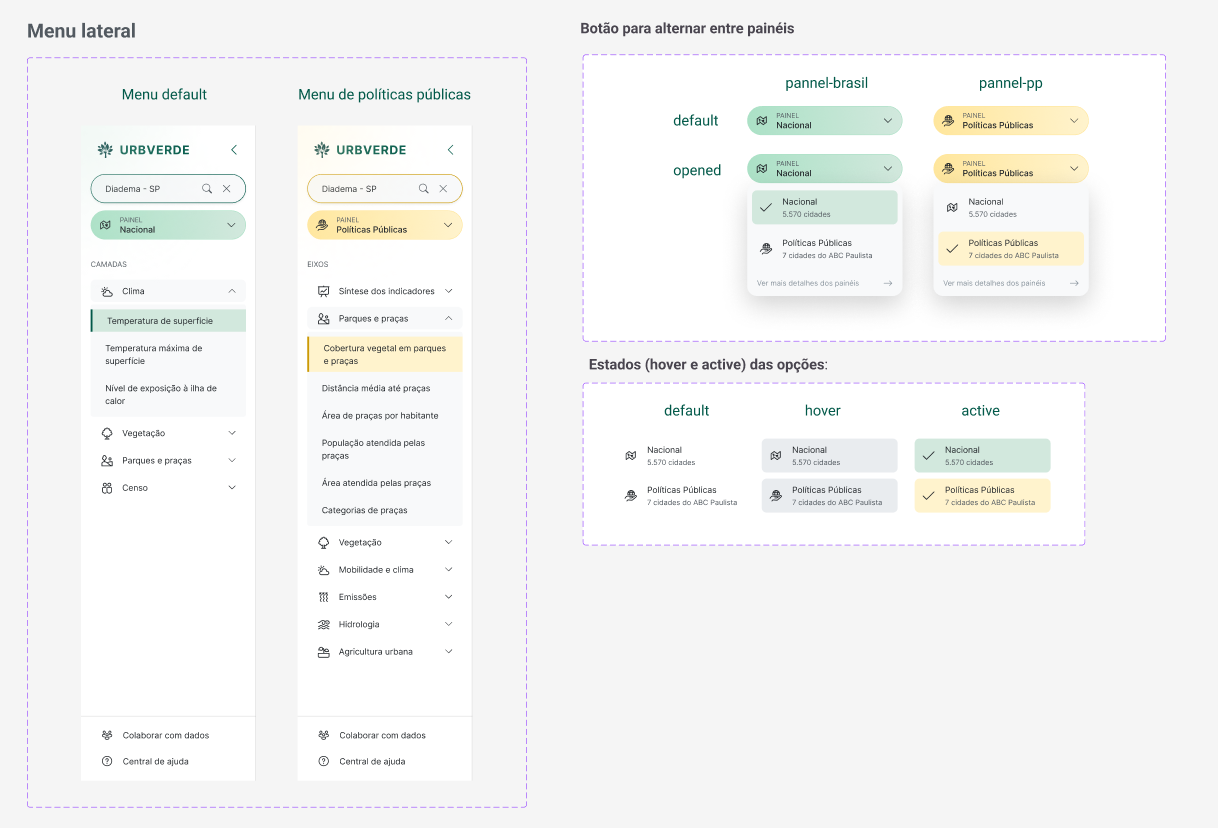Collapse Menu default sidebar with left chevron
This screenshot has width=1218, height=828.
[234, 150]
